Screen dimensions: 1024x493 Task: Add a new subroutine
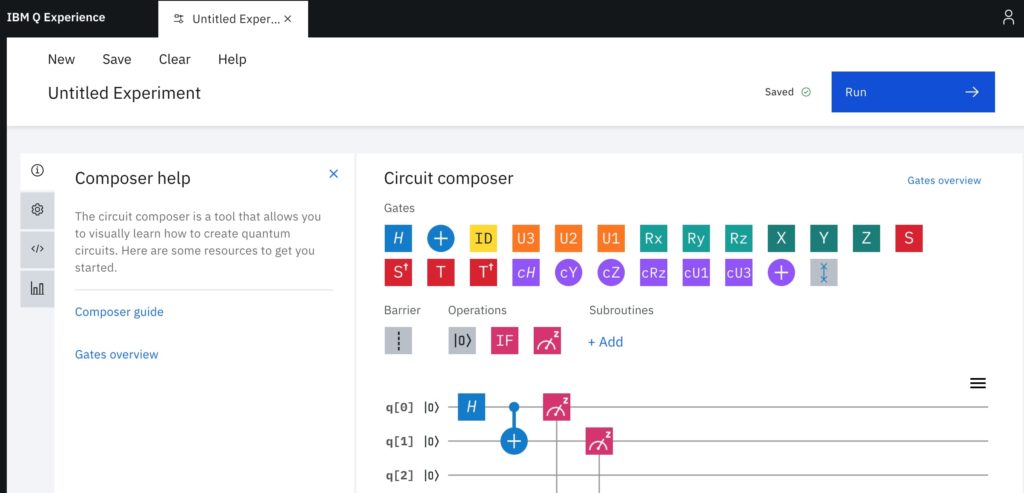(x=605, y=342)
